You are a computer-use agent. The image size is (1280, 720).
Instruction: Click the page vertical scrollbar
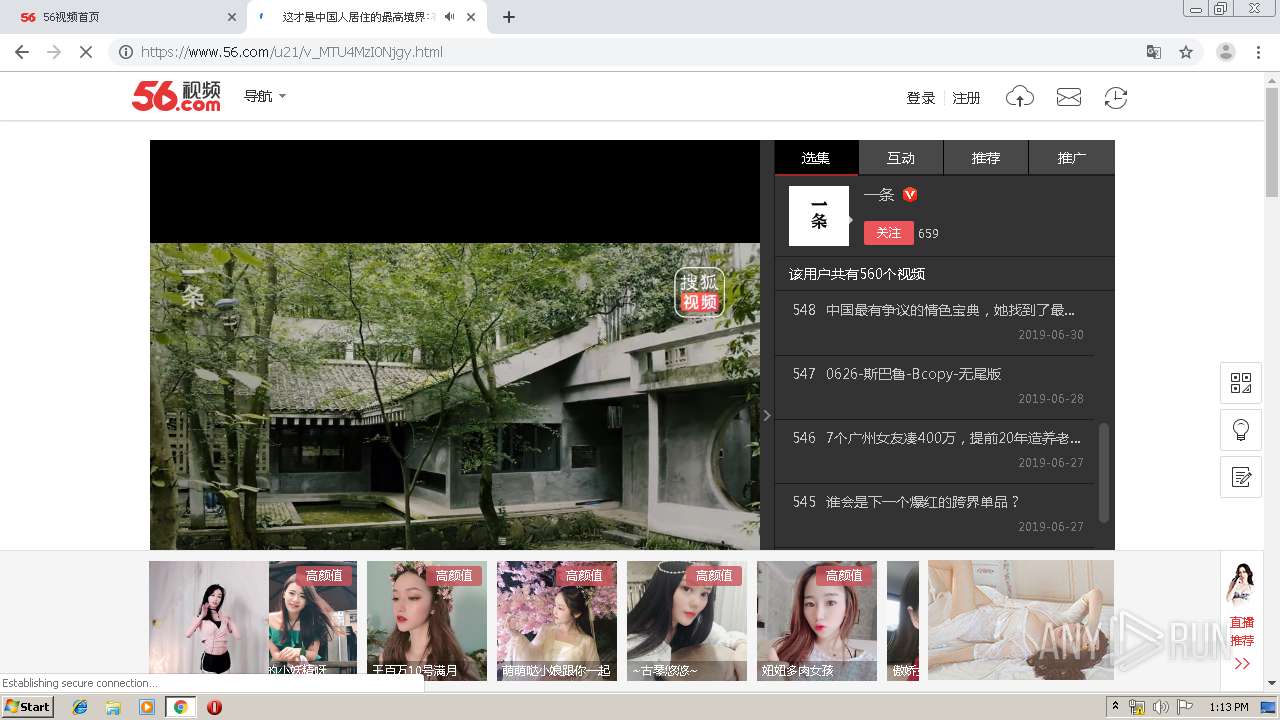click(1272, 140)
